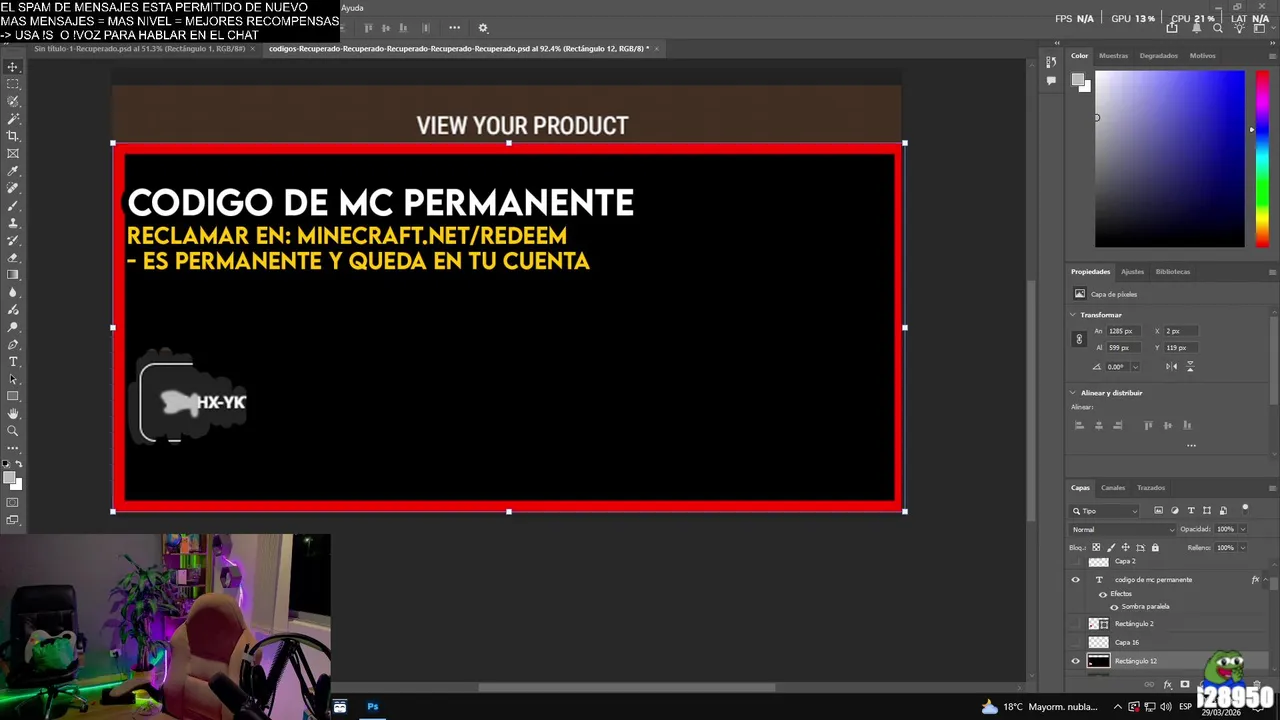The width and height of the screenshot is (1280, 720).
Task: Add a layer mask from Capas footer
Action: (1185, 685)
